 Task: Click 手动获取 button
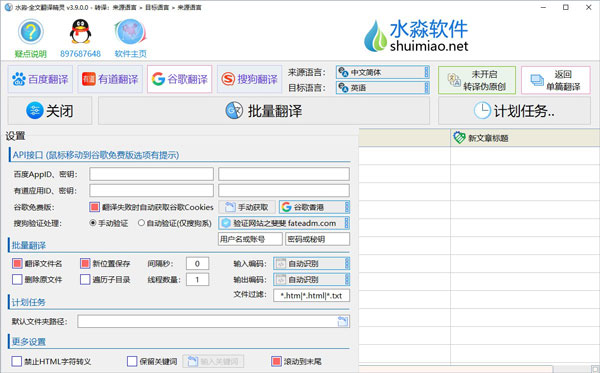(246, 207)
